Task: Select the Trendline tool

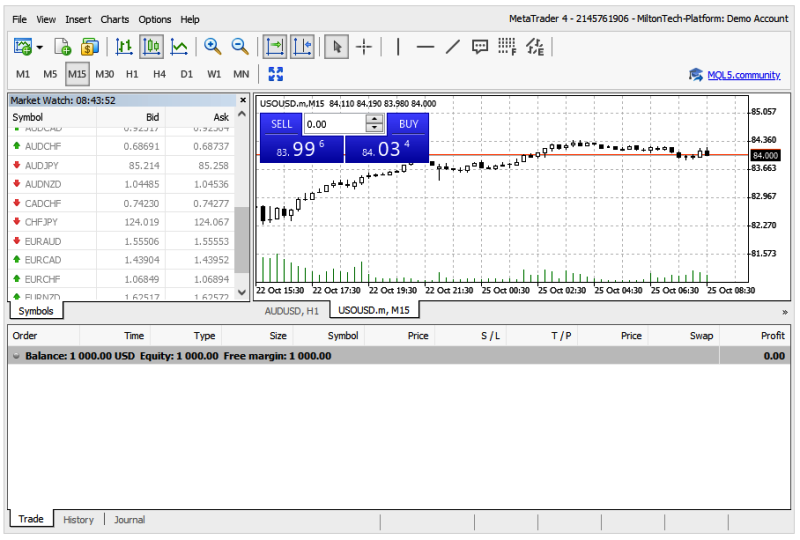Action: coord(453,47)
